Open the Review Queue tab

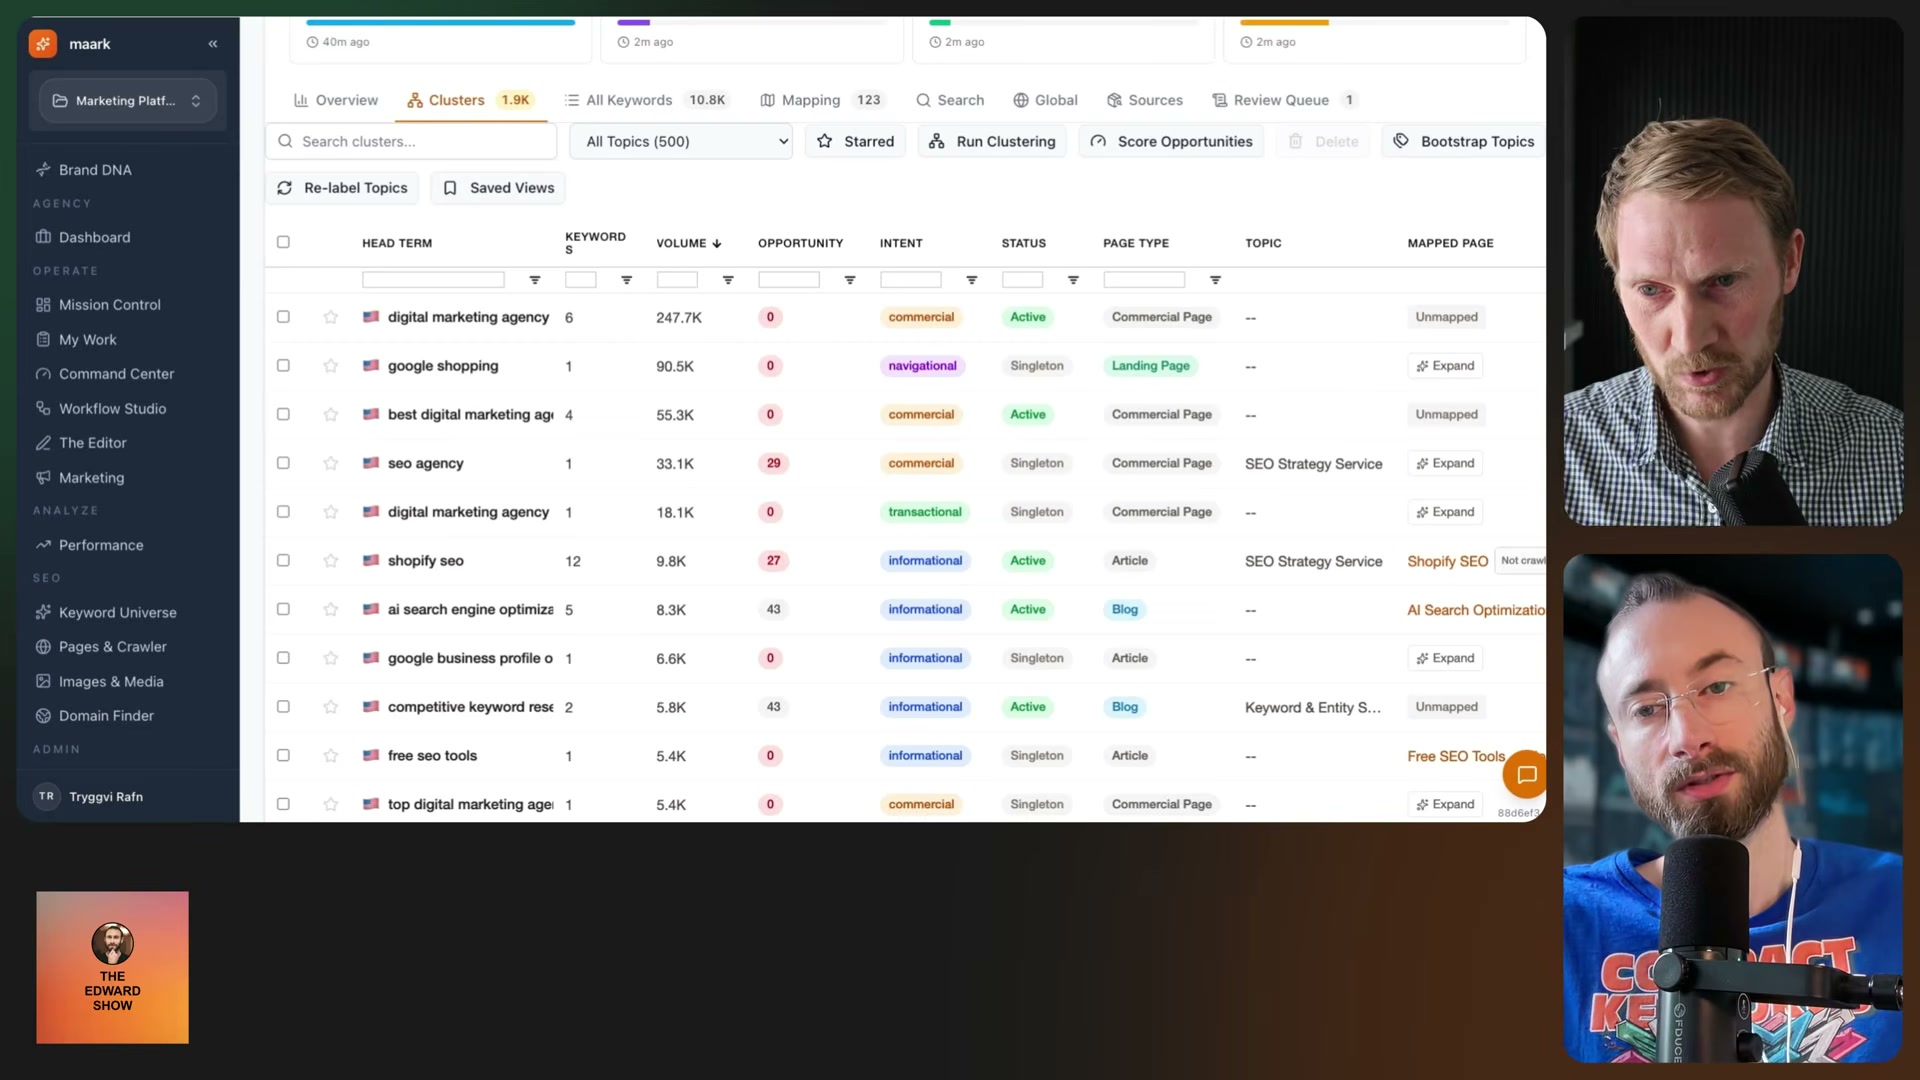[1285, 100]
